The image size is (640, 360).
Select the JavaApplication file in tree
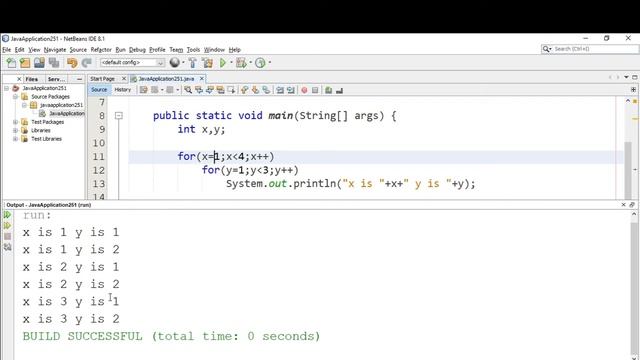(x=67, y=113)
